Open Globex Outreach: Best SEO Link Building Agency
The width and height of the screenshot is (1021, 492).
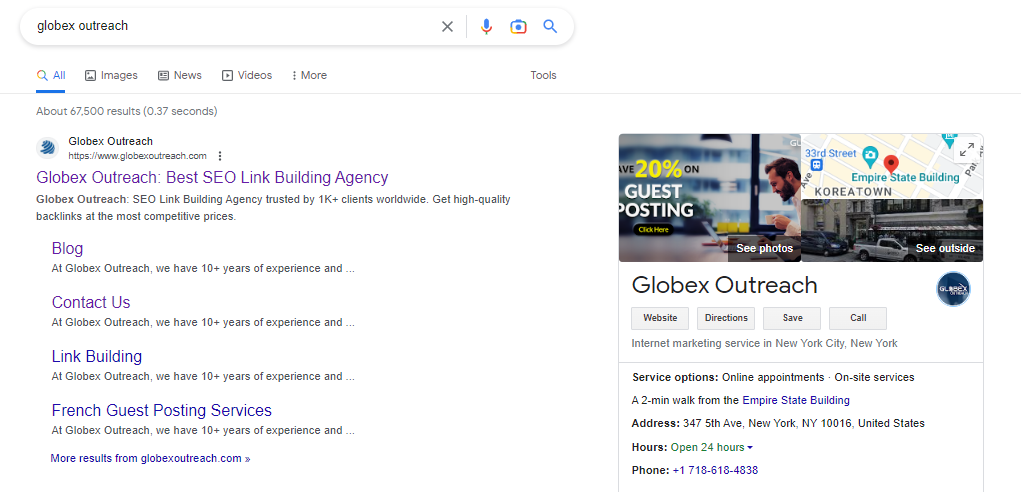(212, 178)
